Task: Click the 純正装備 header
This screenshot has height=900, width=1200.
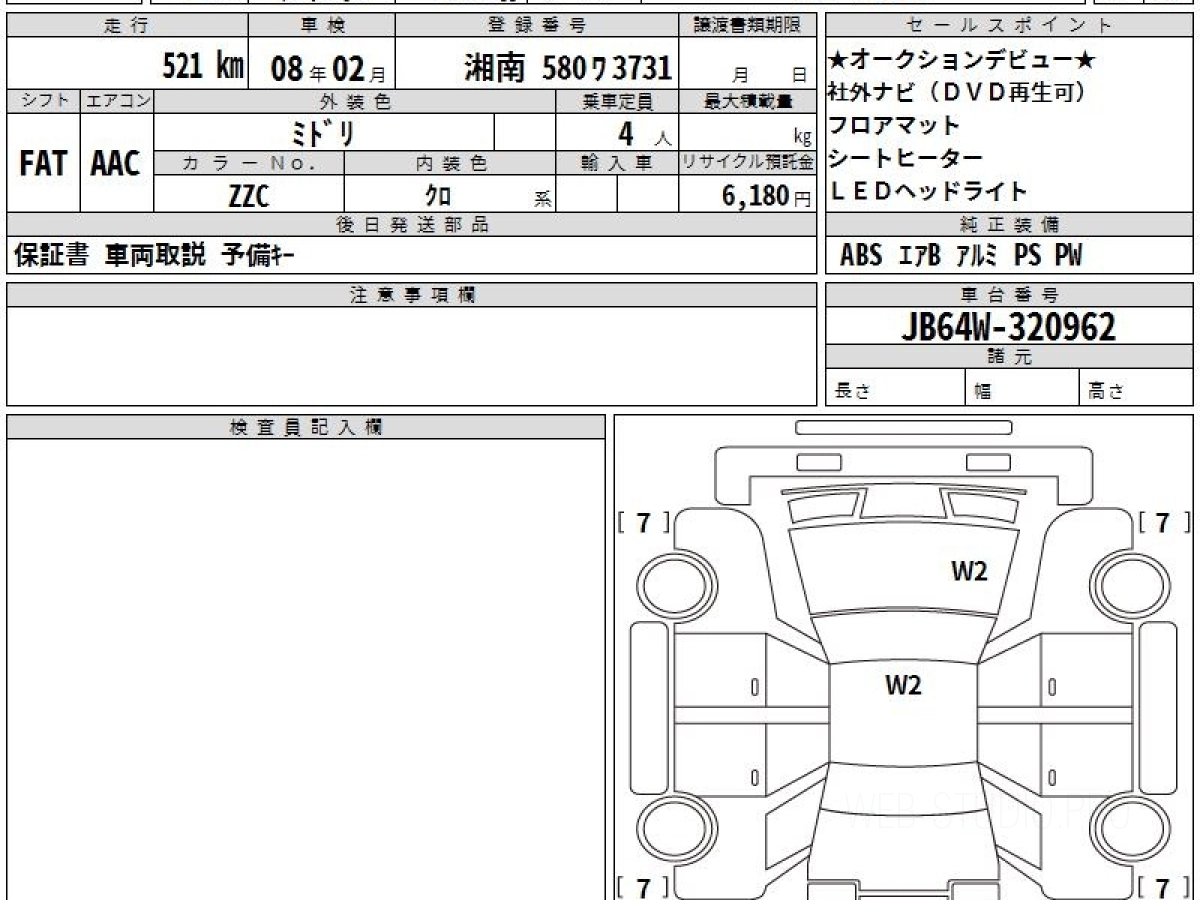Action: [1010, 225]
